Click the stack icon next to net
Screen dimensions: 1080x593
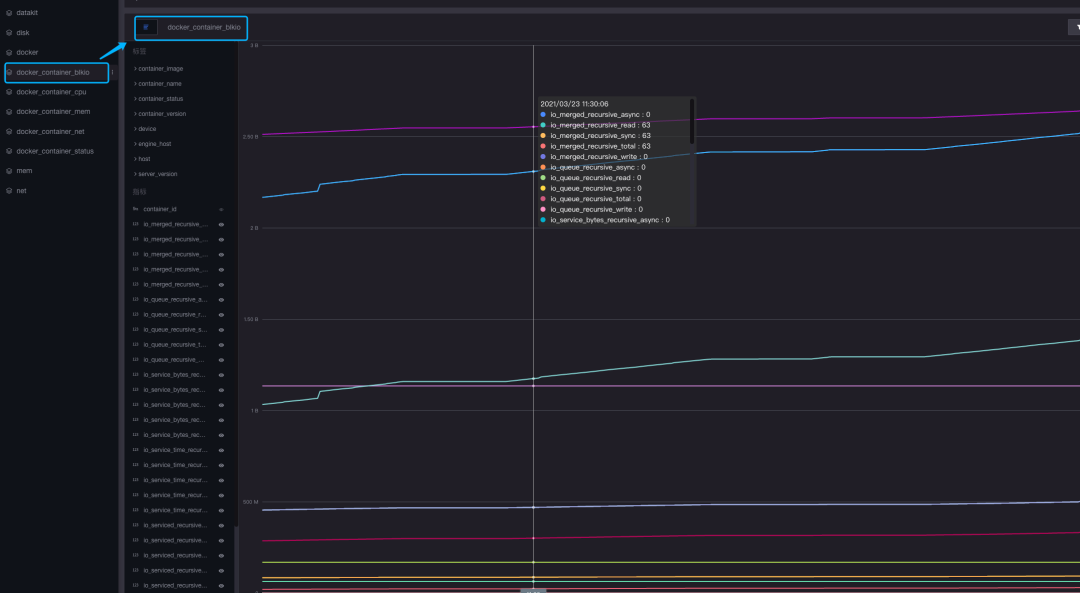[x=9, y=191]
